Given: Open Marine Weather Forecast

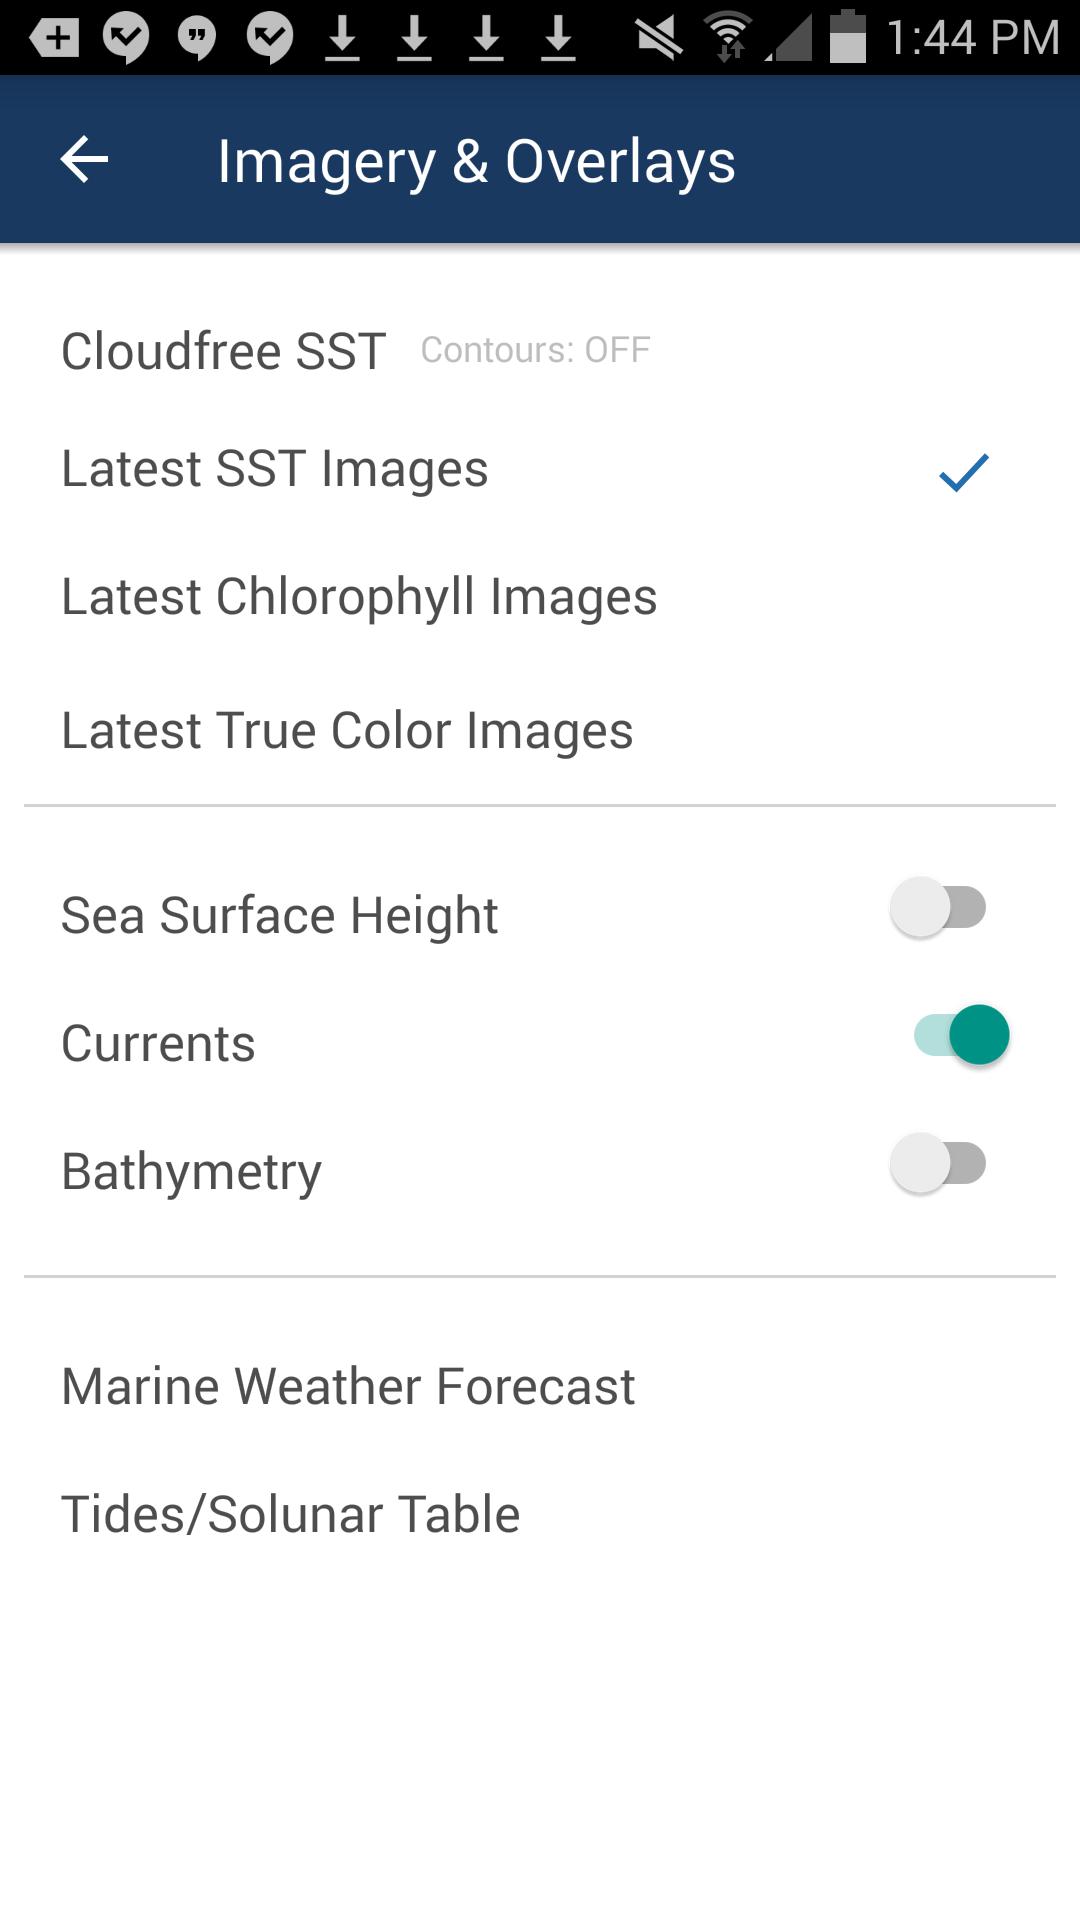Looking at the screenshot, I should click(540, 1387).
